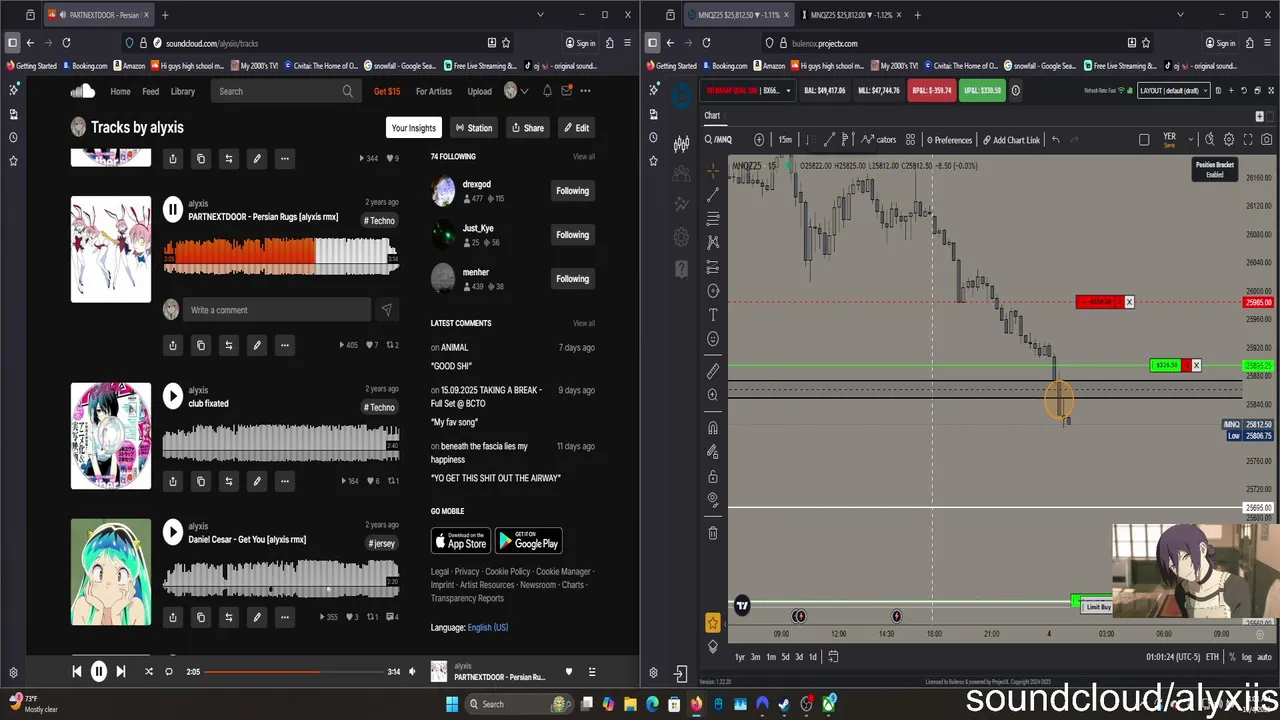The image size is (1280, 720).
Task: Take chart snapshot with camera icon
Action: pos(1267,140)
